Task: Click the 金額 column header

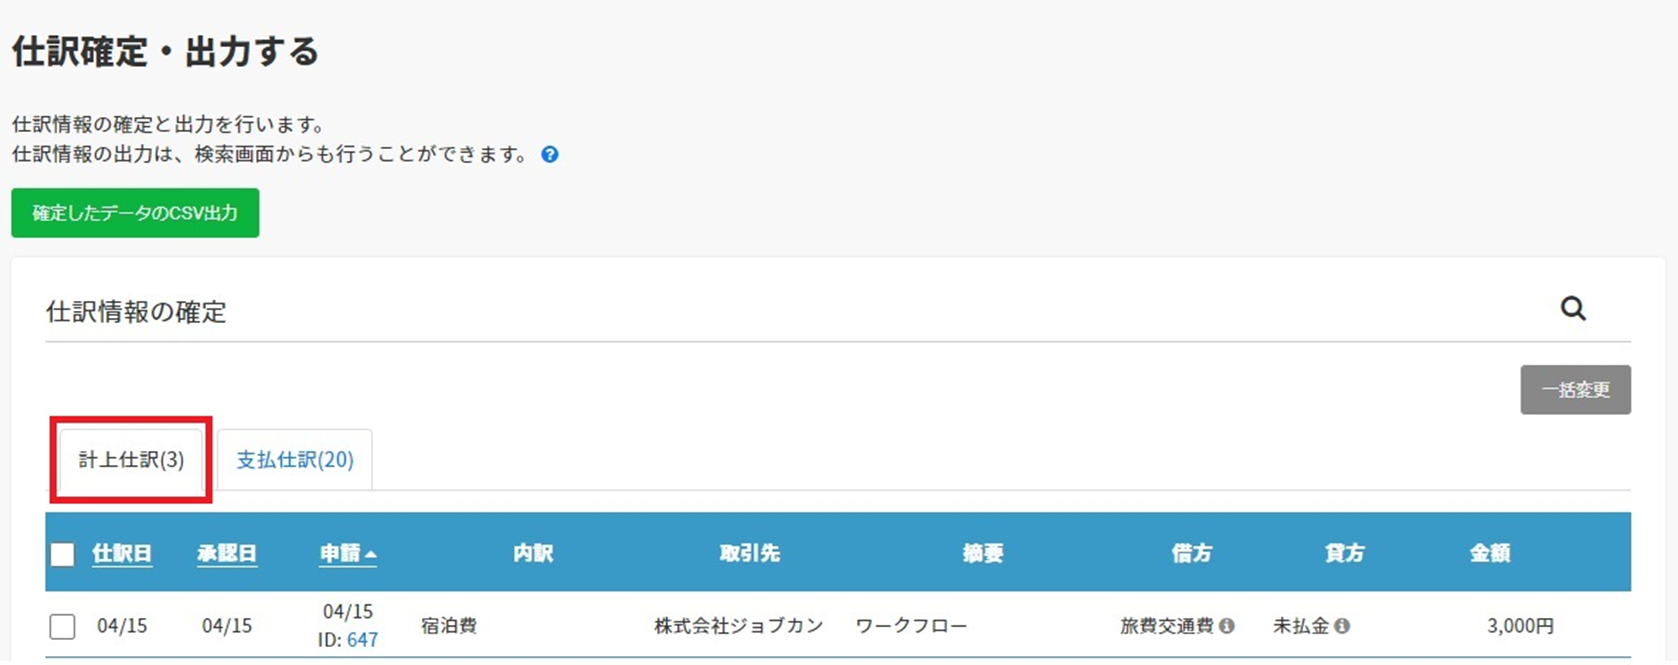Action: pos(1489,554)
